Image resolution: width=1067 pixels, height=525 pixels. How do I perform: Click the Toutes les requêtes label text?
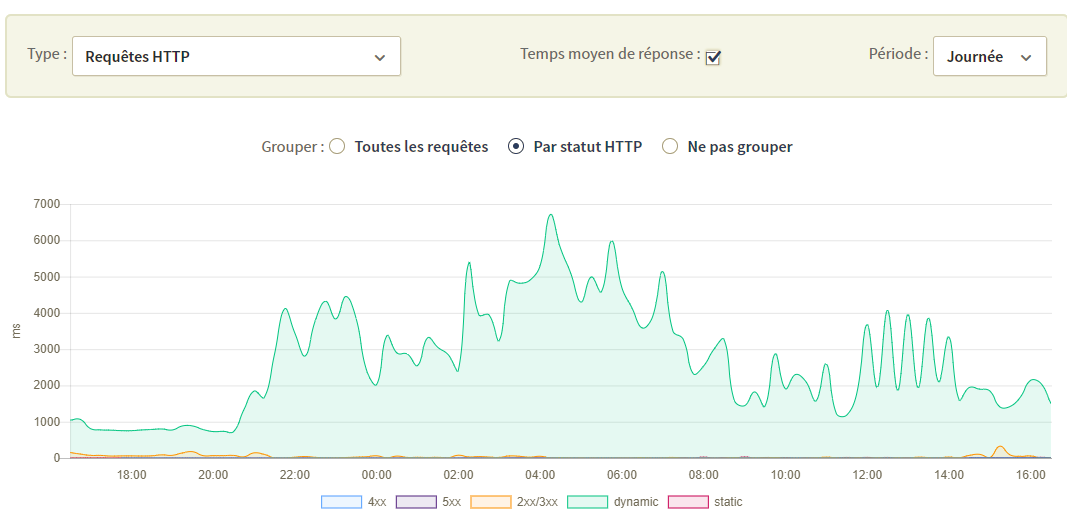click(x=421, y=147)
